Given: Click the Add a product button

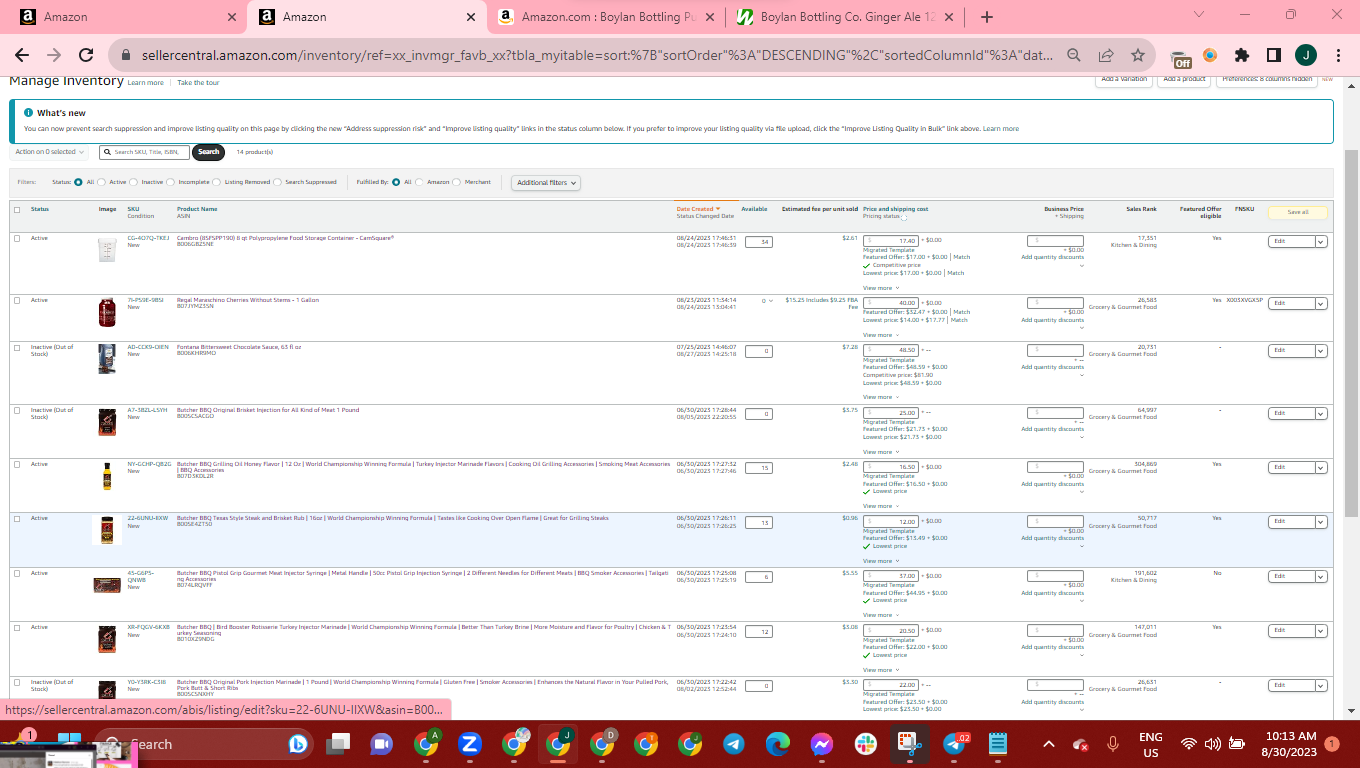Looking at the screenshot, I should (x=1184, y=79).
